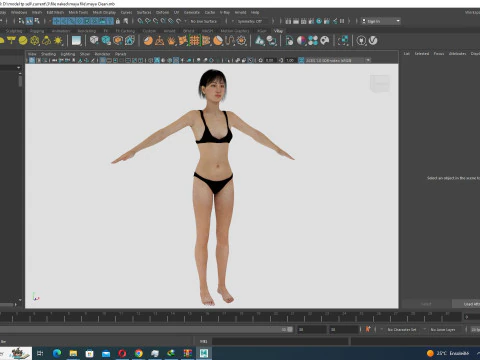
Task: Open the Symmetry: Off dropdown
Action: [252, 21]
